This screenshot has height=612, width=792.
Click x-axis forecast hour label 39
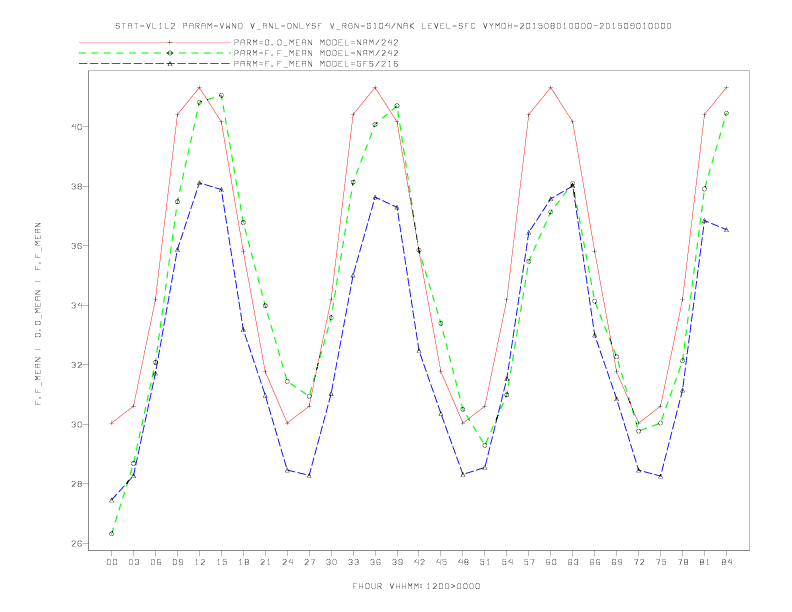click(x=397, y=562)
